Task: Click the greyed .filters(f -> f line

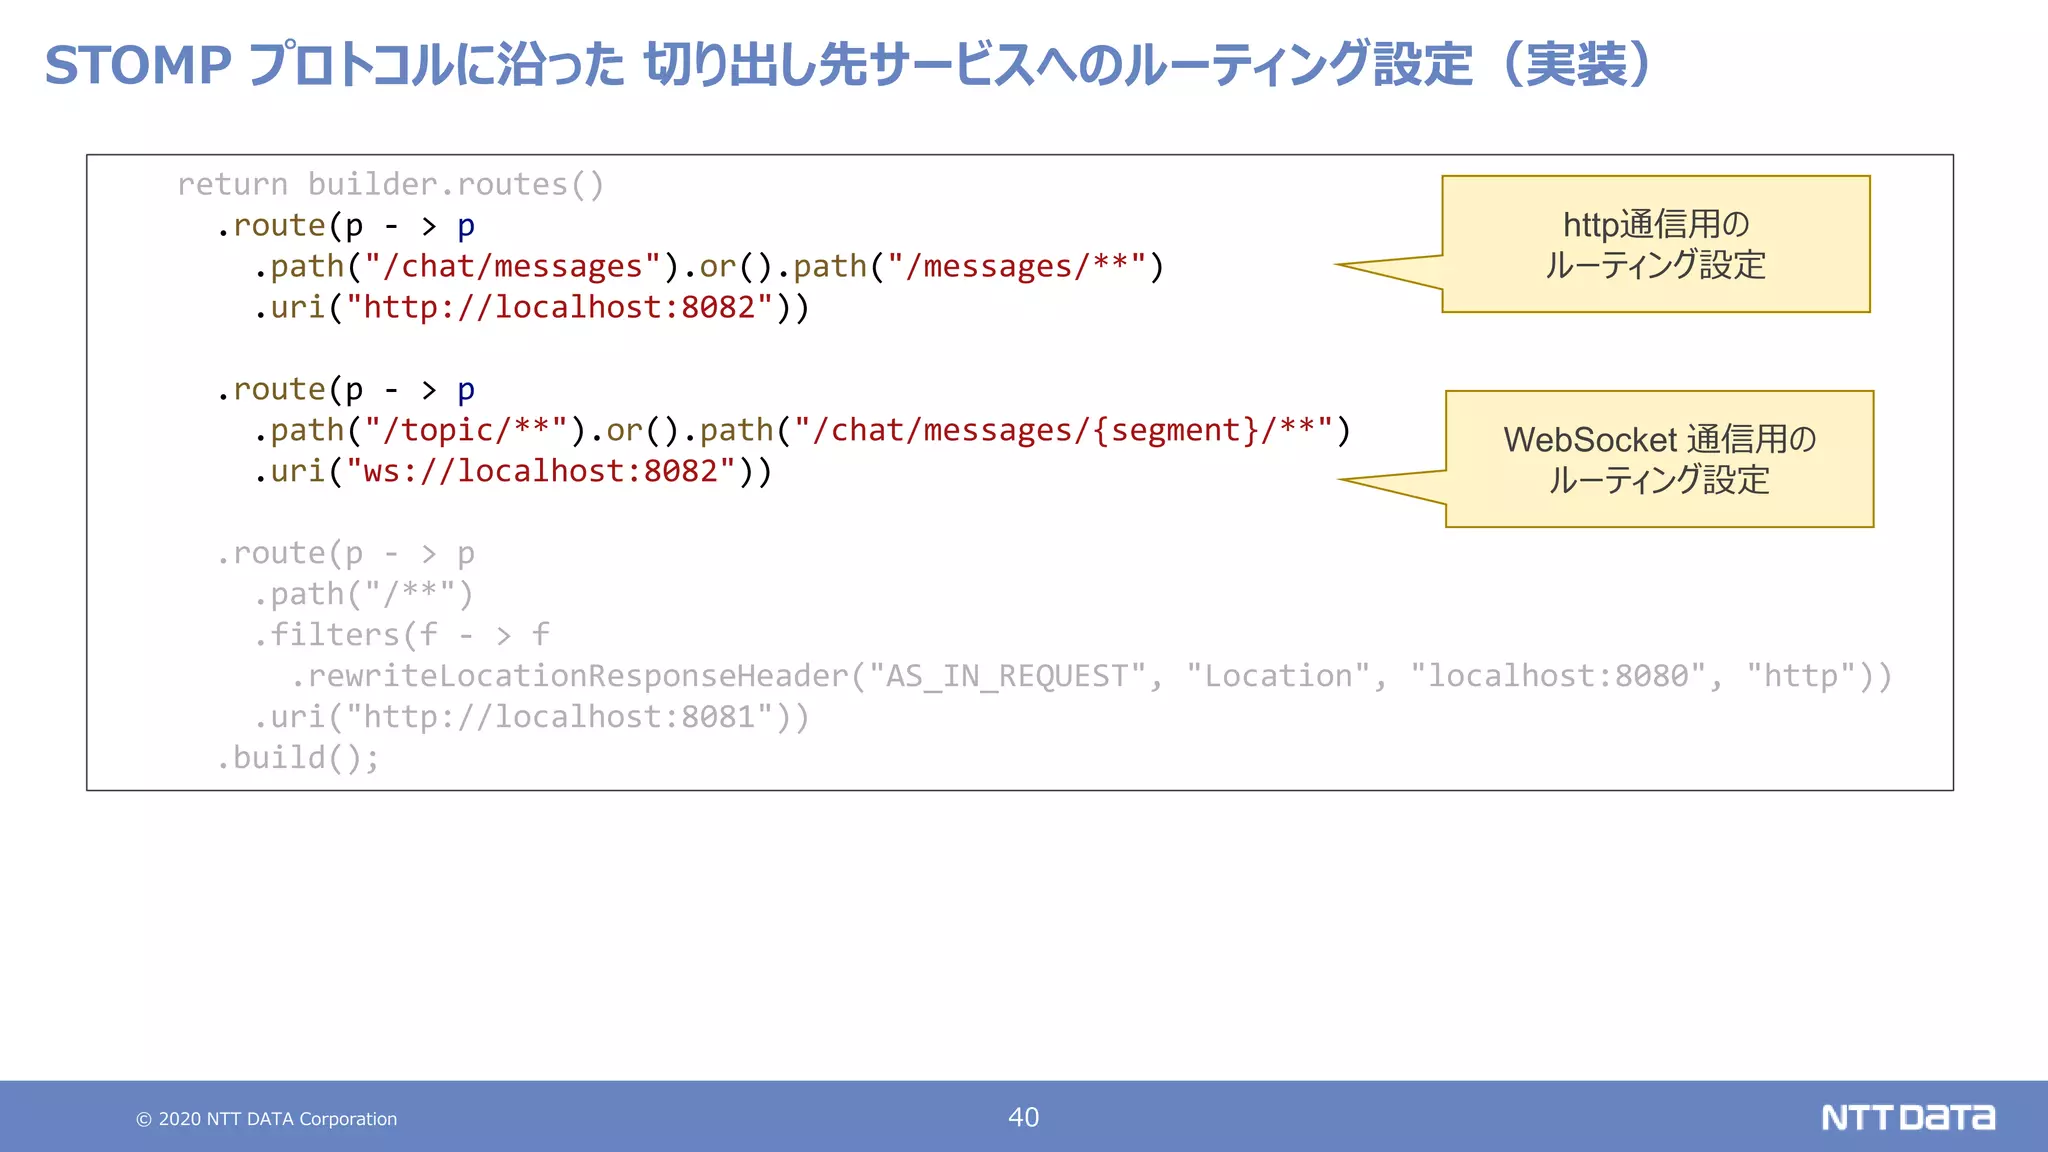Action: [x=400, y=635]
